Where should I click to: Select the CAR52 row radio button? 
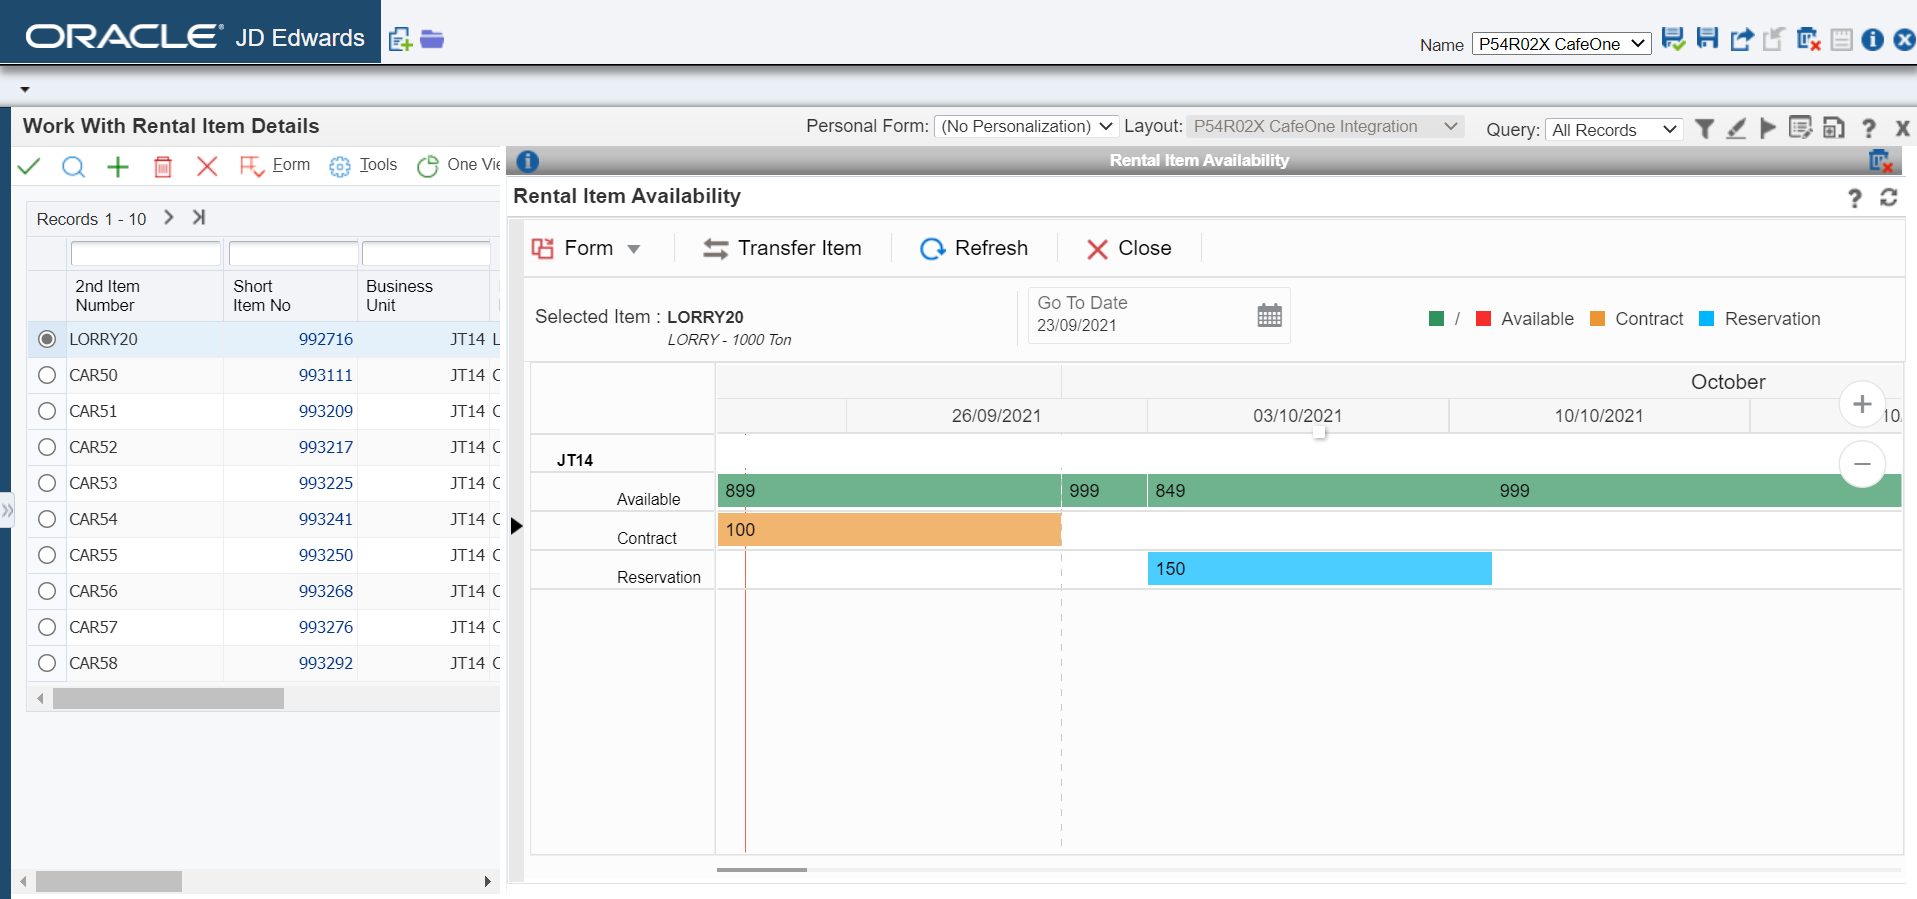pyautogui.click(x=47, y=447)
